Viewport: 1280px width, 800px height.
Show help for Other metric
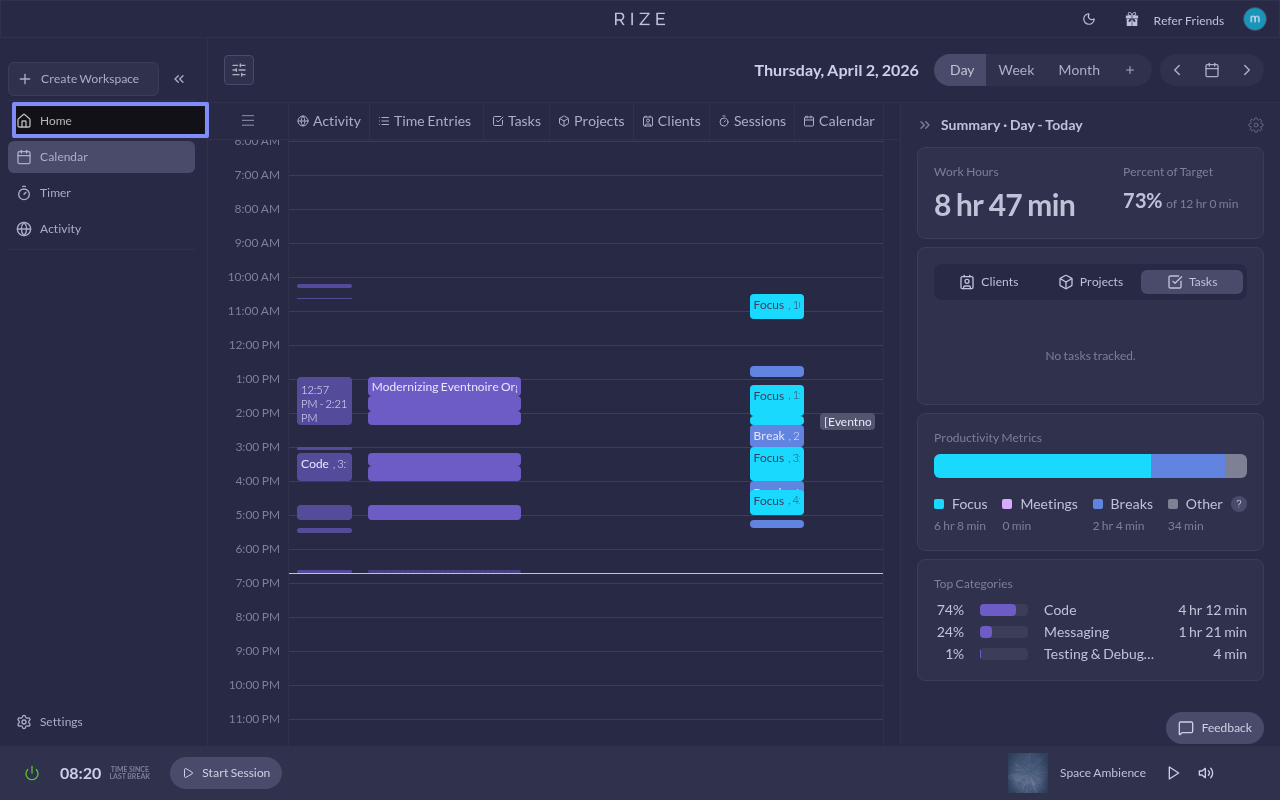tap(1239, 504)
